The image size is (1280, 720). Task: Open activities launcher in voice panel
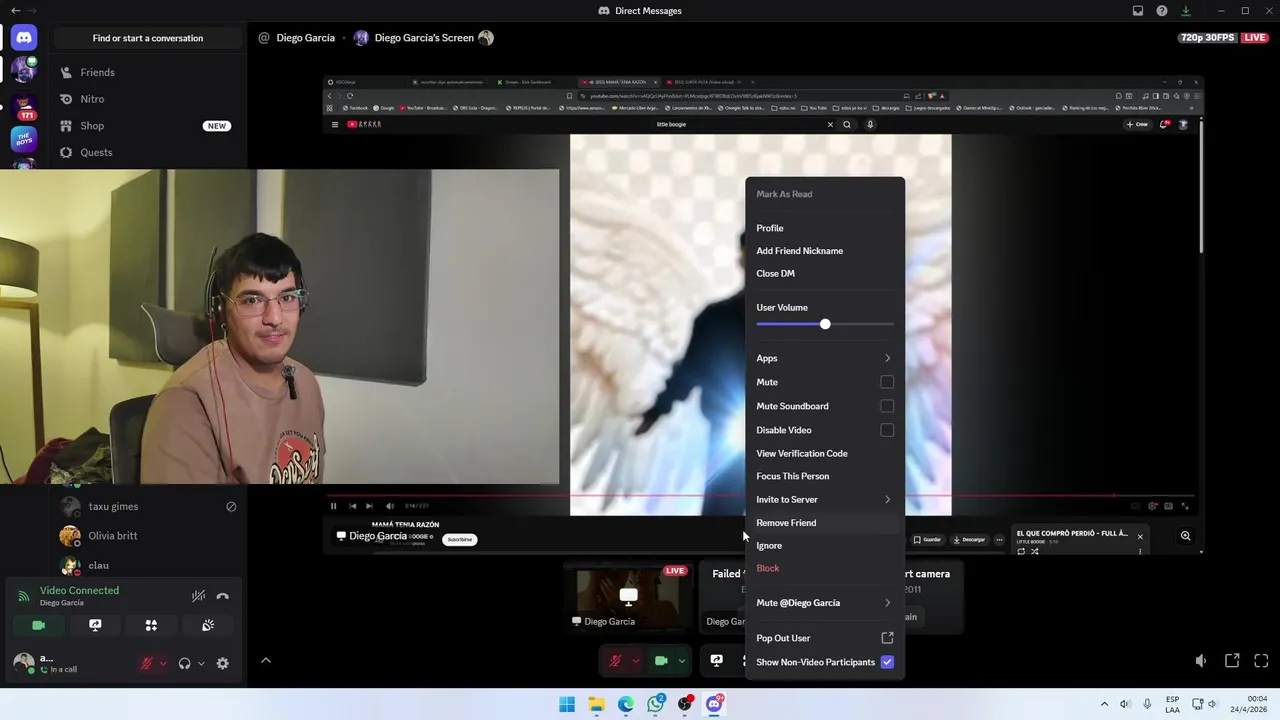(151, 625)
